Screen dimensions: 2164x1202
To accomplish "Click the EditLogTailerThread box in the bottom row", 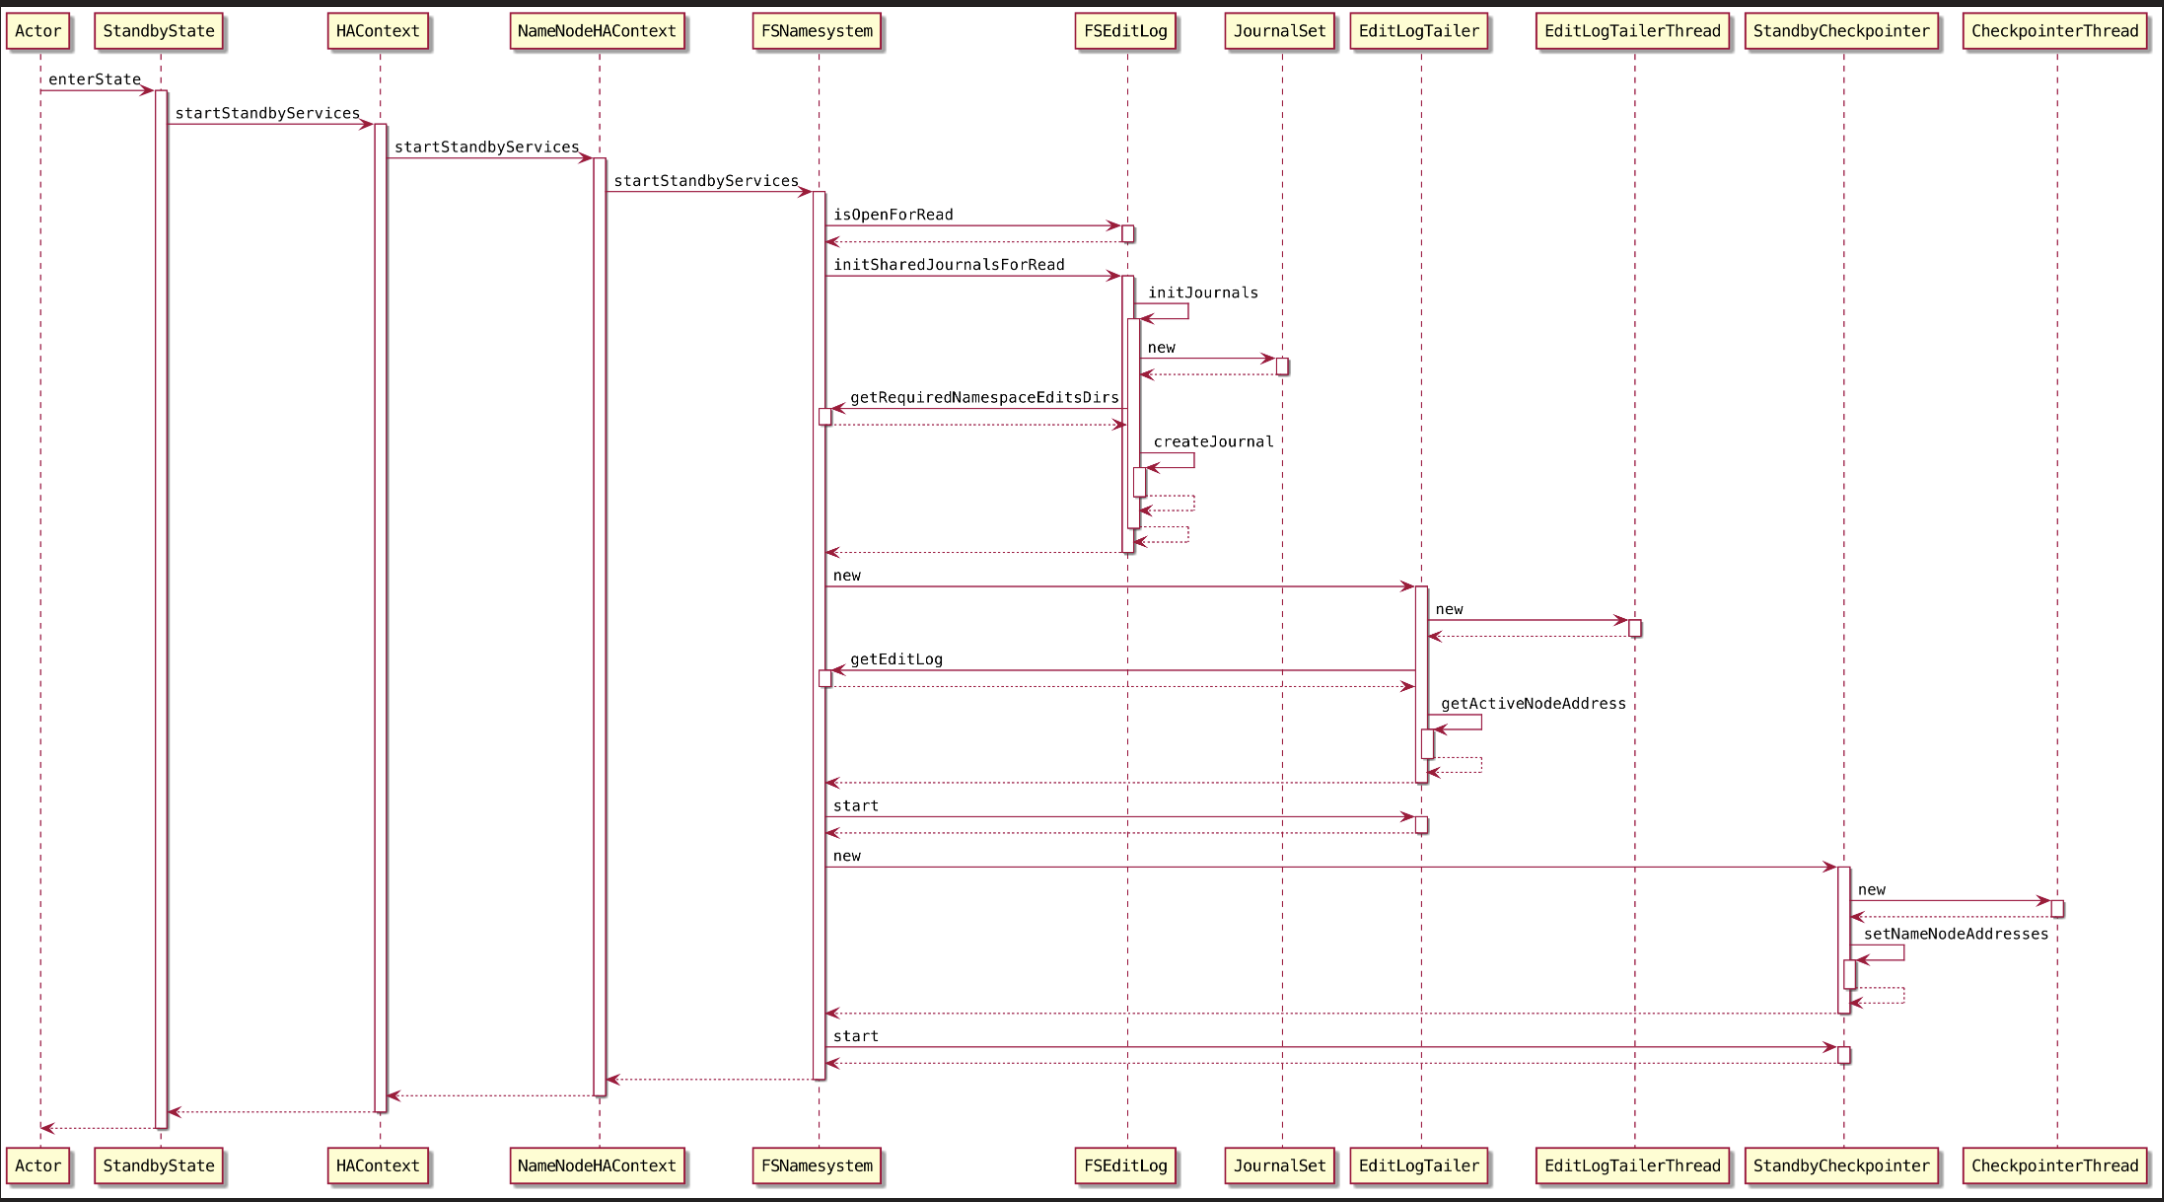I will 1633,1165.
